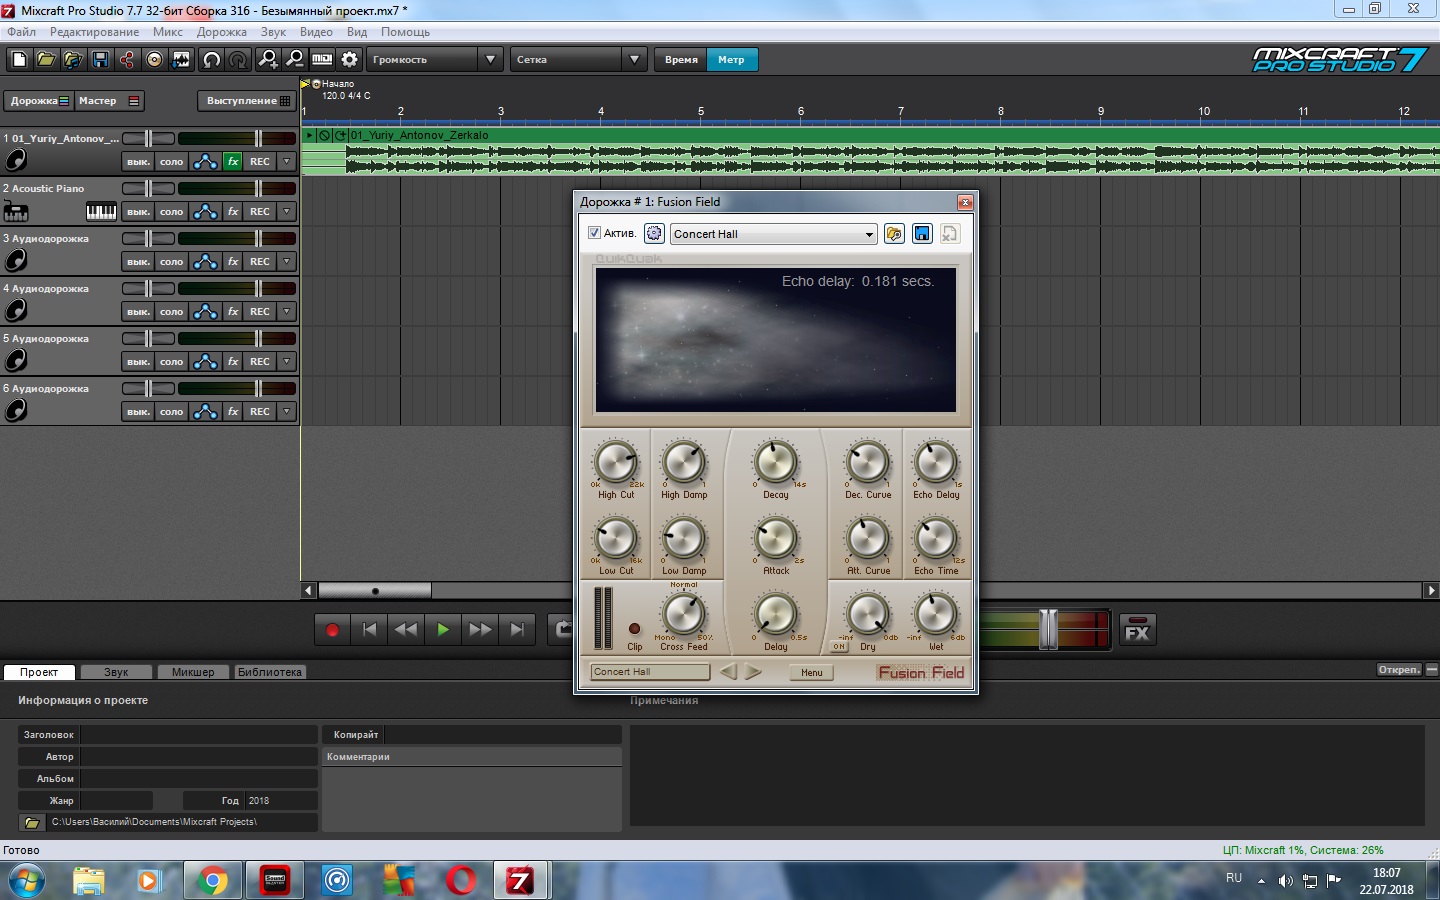Open the 'Выступление' performance panel button
The image size is (1440, 900).
pos(248,101)
